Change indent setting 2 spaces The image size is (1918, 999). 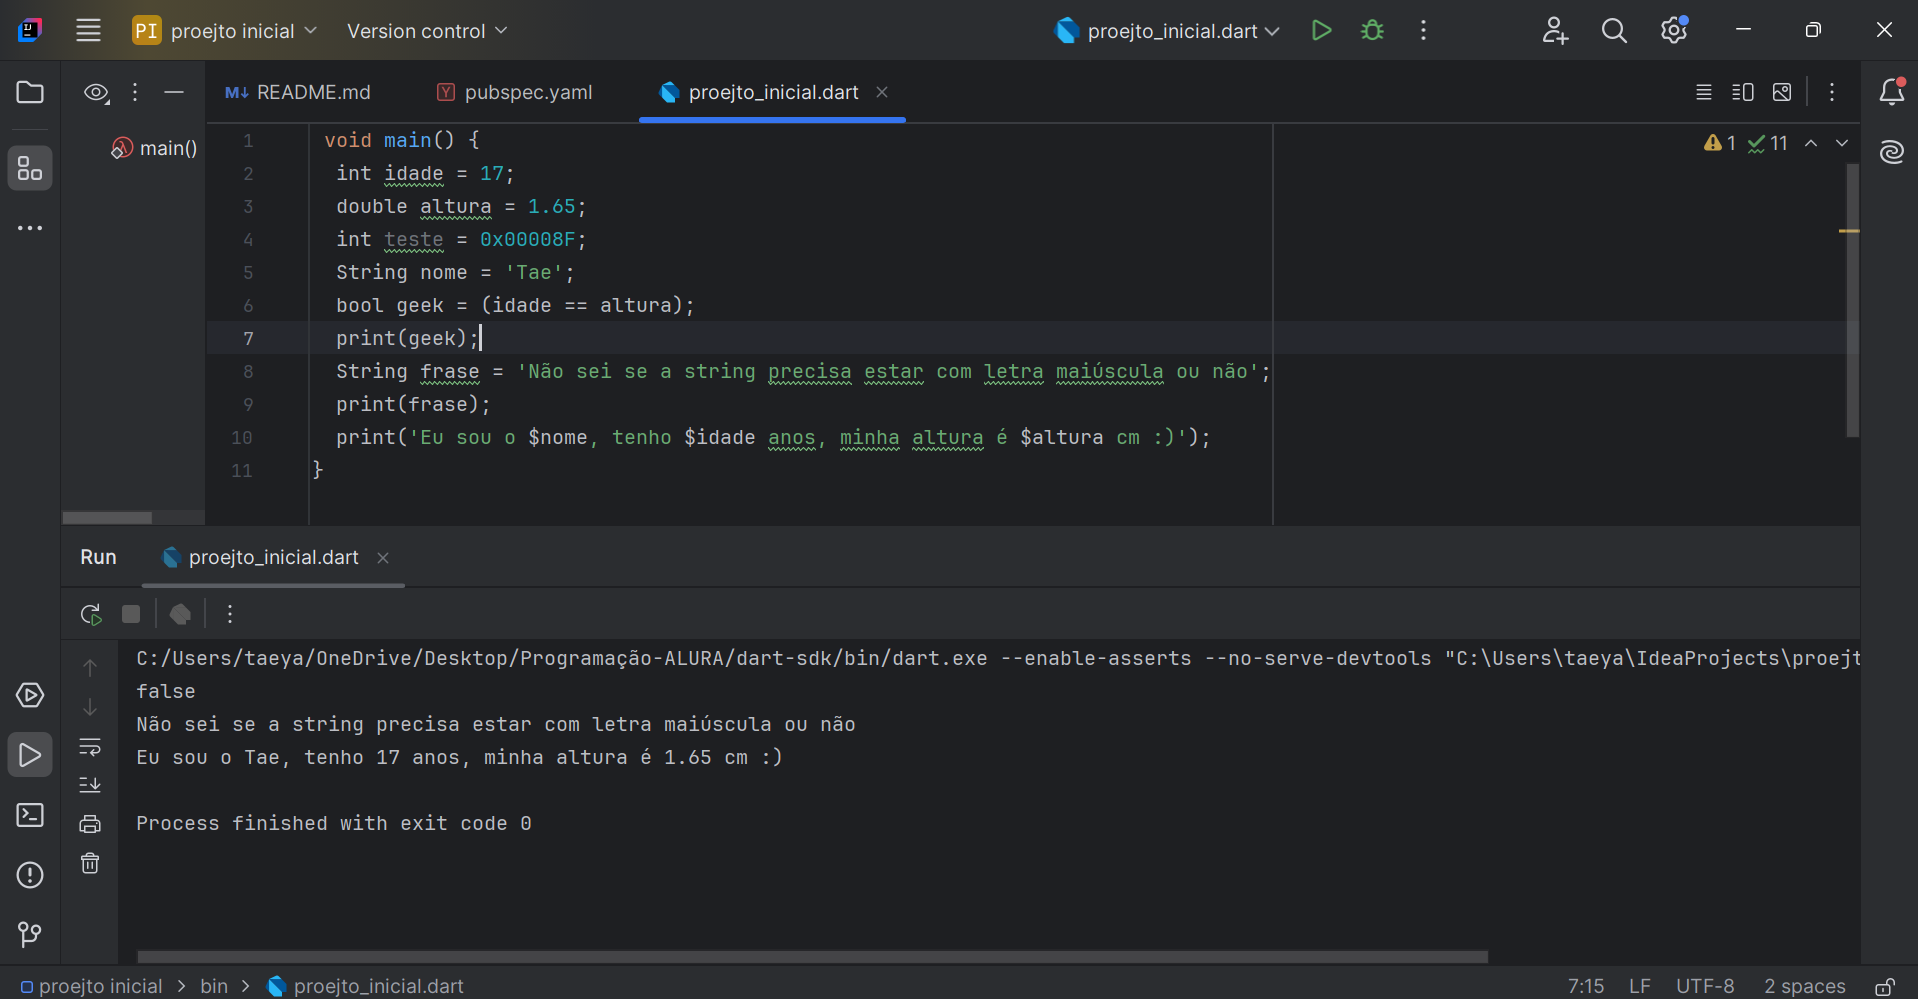tap(1805, 986)
